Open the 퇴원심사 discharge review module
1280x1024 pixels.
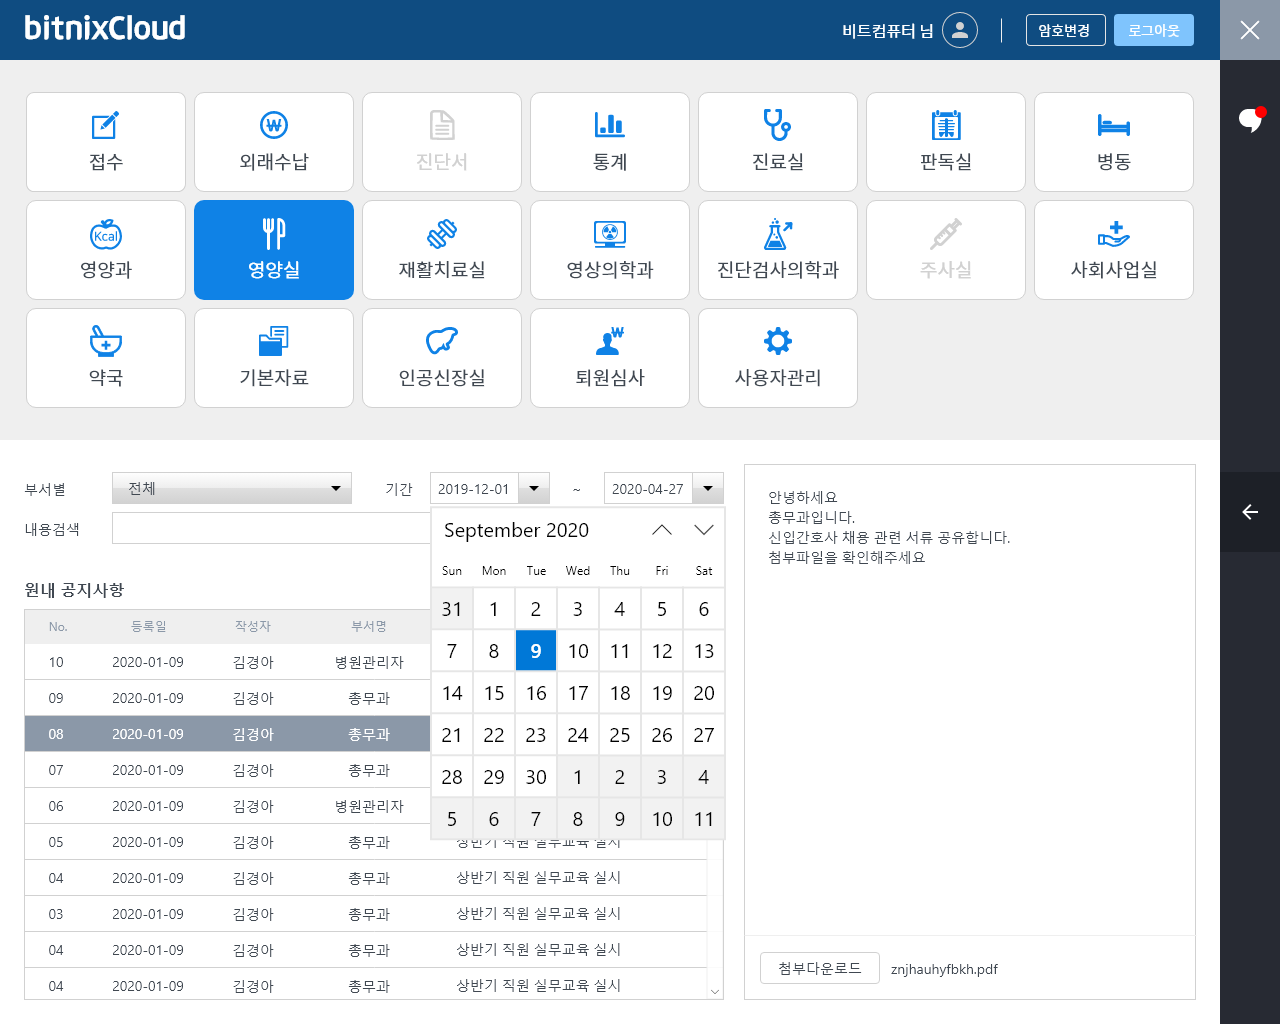point(610,358)
